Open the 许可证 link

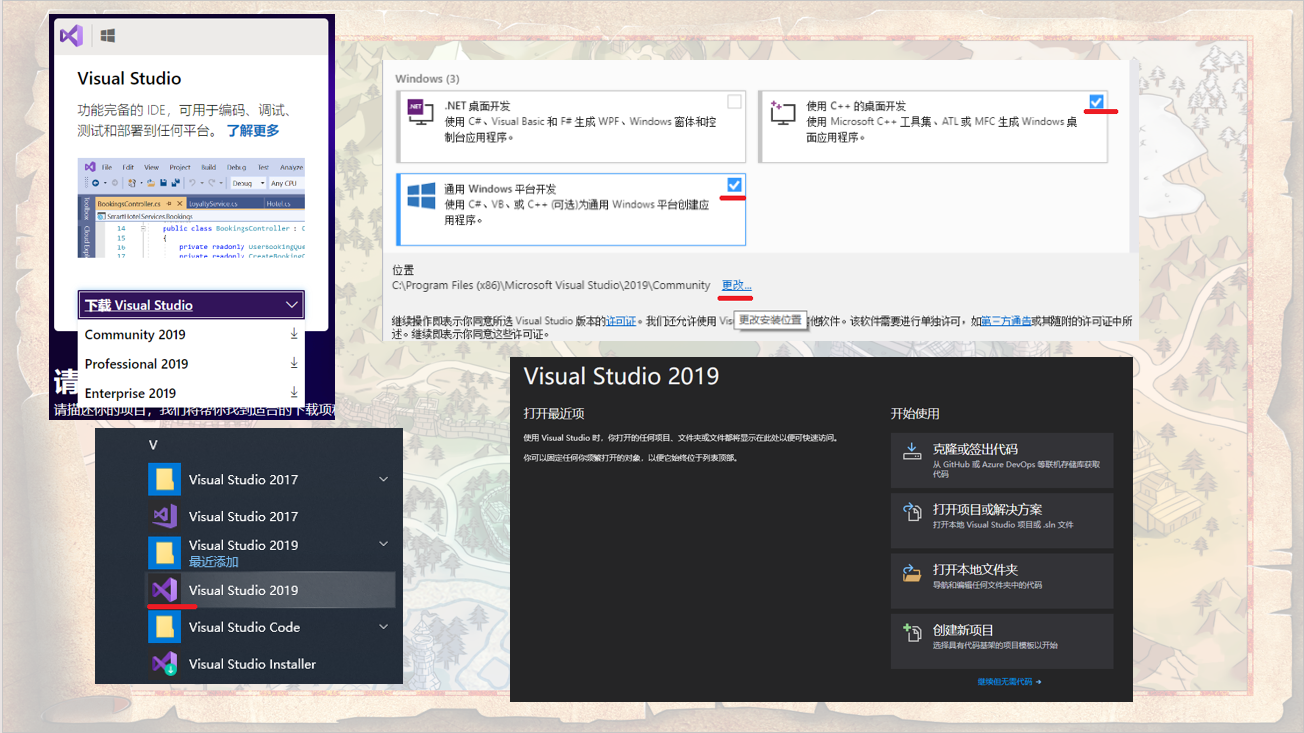click(620, 321)
